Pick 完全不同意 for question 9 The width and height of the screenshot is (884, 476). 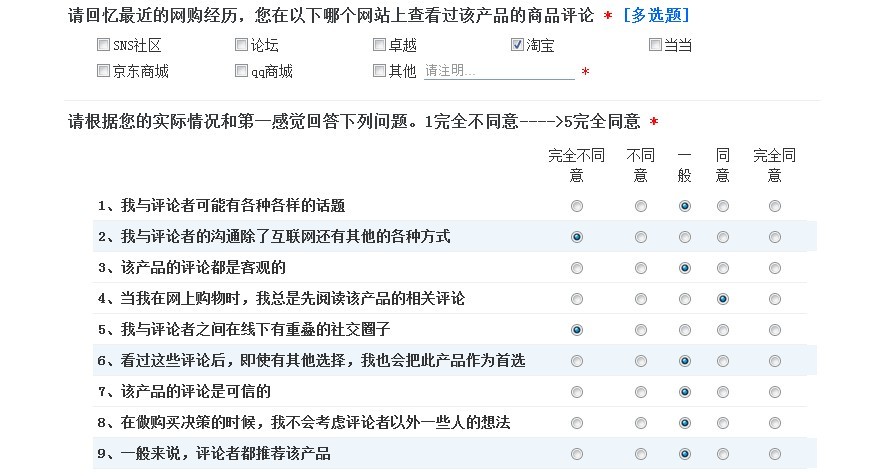[577, 454]
